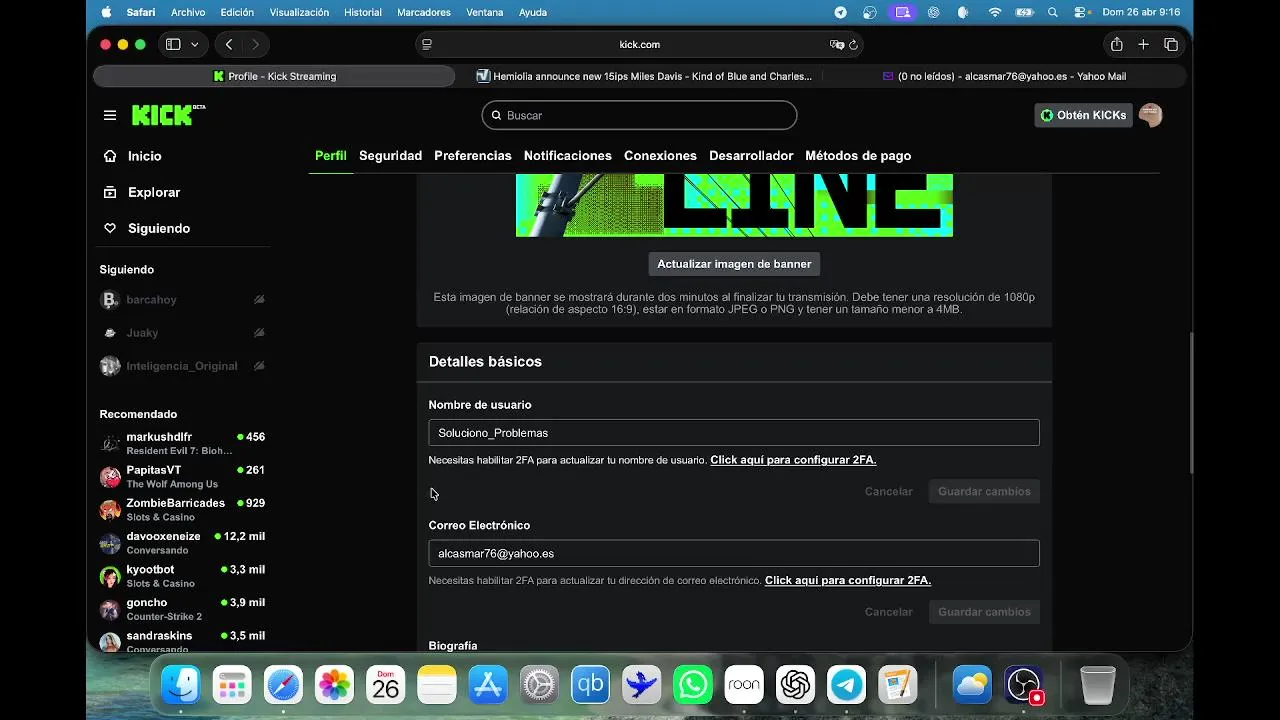
Task: Open davooxeneize in Recomendado list
Action: 182,543
